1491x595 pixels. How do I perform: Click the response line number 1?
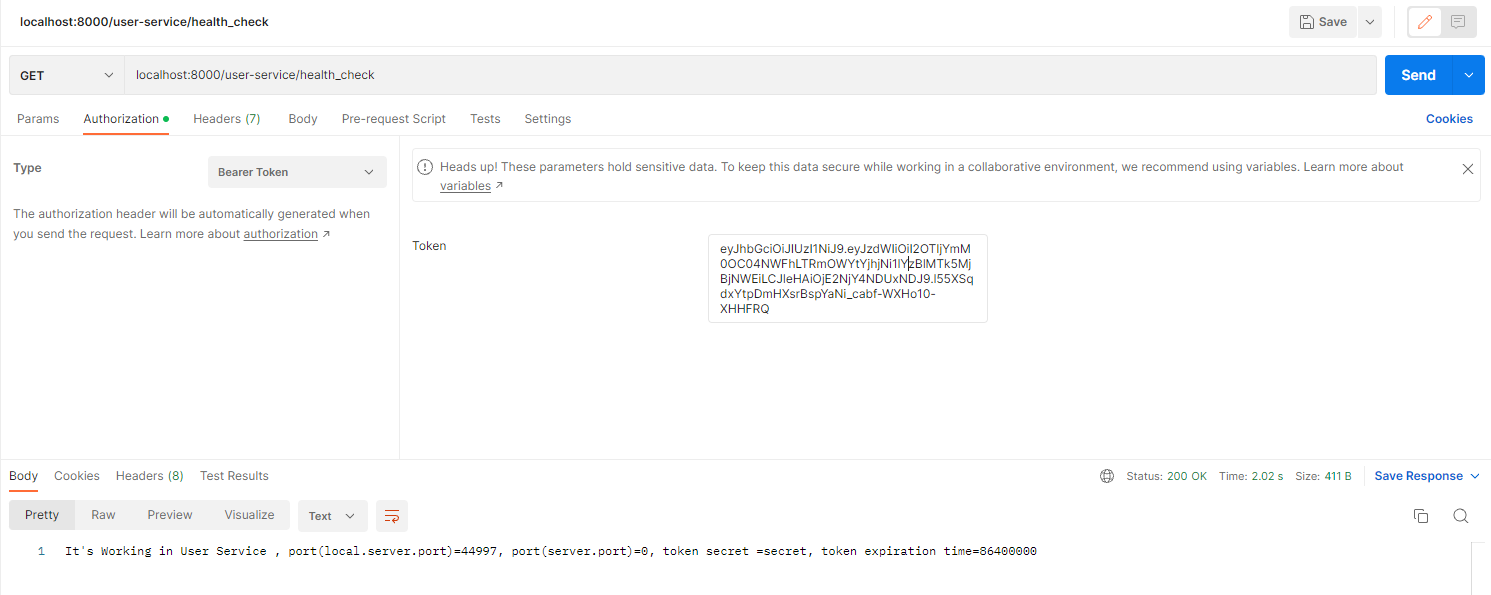point(41,551)
